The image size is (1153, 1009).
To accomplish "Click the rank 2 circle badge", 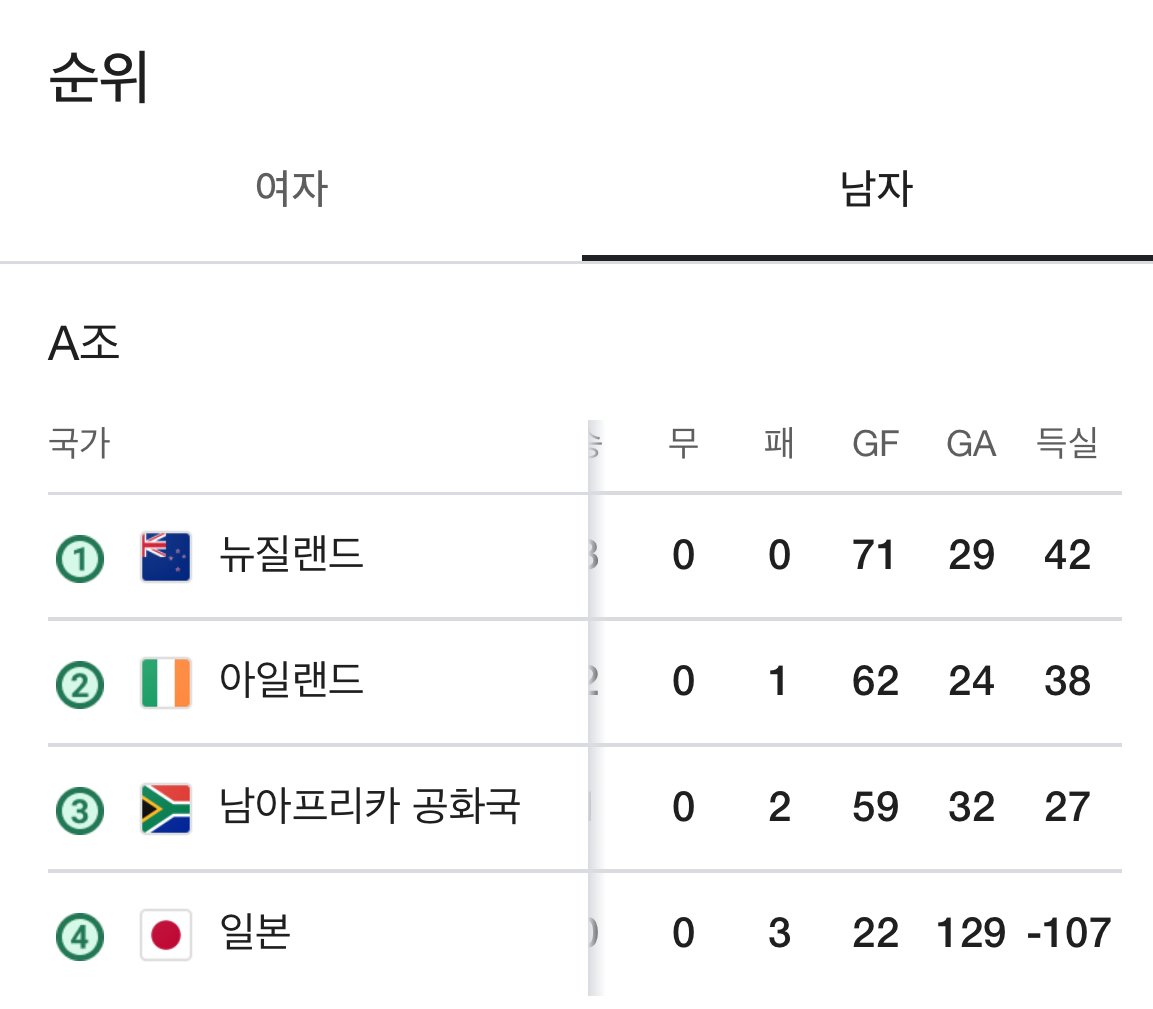I will click(79, 684).
